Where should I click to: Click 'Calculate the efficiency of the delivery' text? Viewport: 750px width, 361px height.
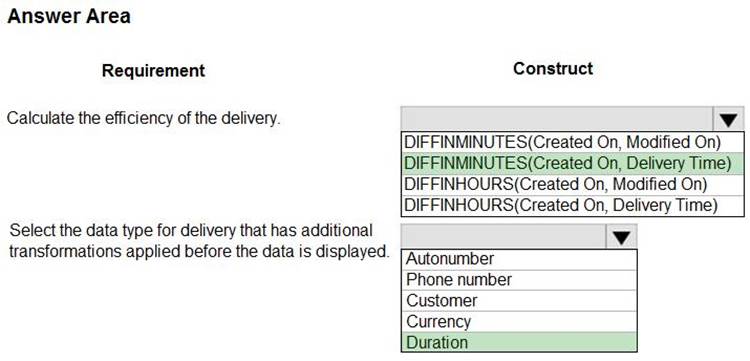pyautogui.click(x=143, y=119)
